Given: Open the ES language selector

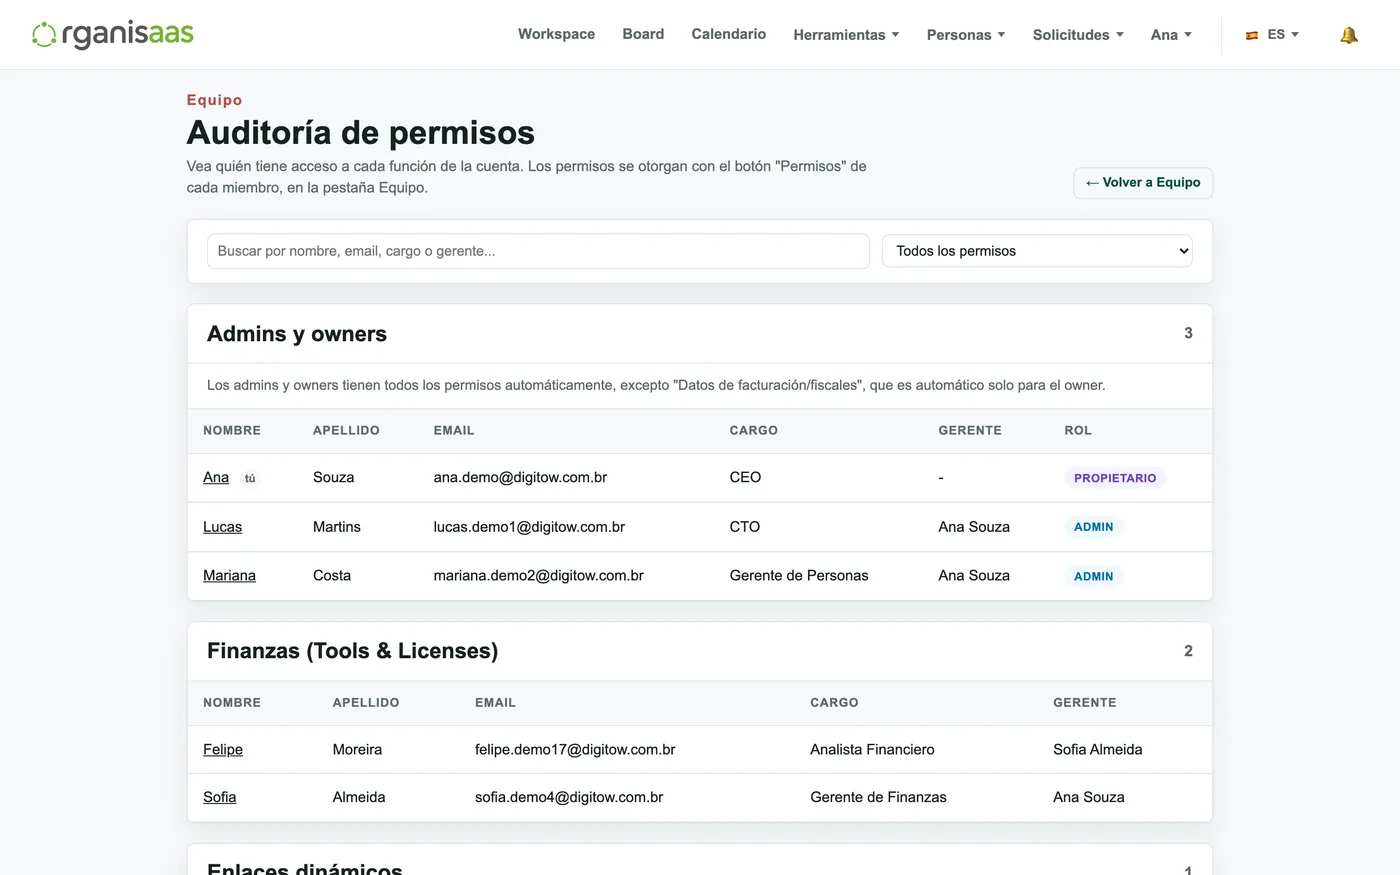Looking at the screenshot, I should pos(1272,35).
